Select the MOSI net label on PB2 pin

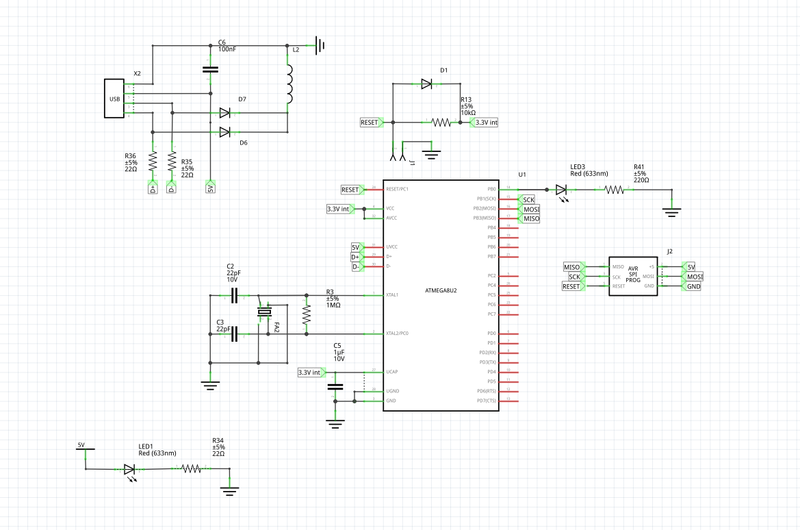[530, 209]
